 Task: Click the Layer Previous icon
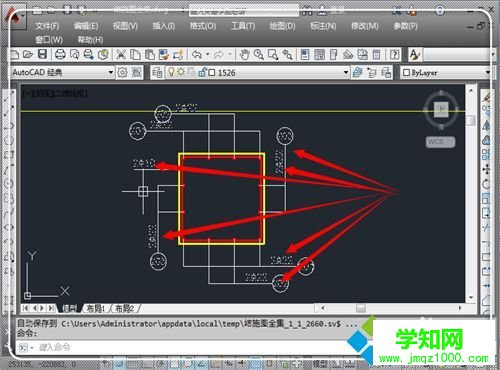(x=372, y=72)
